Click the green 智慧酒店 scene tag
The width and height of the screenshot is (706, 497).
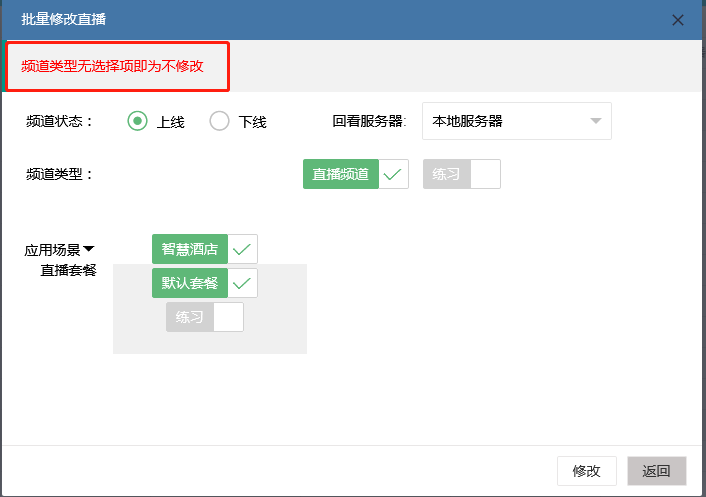(x=190, y=249)
